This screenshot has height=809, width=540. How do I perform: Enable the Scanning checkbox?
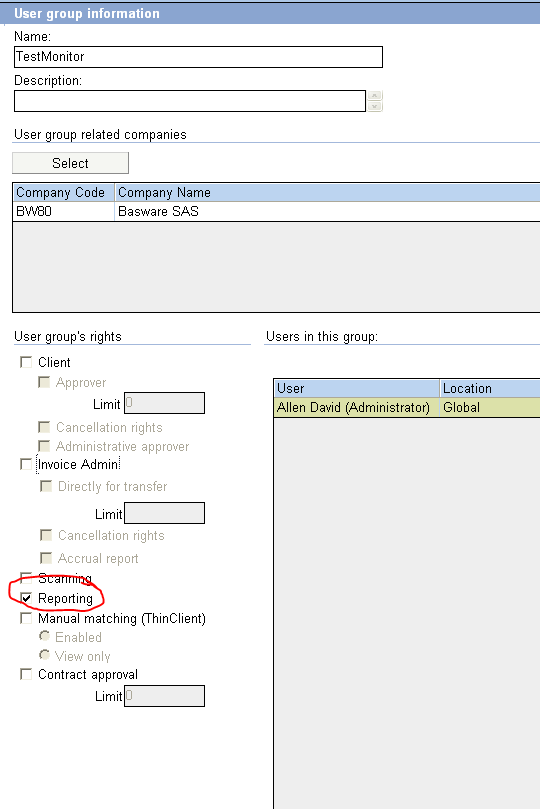click(26, 577)
